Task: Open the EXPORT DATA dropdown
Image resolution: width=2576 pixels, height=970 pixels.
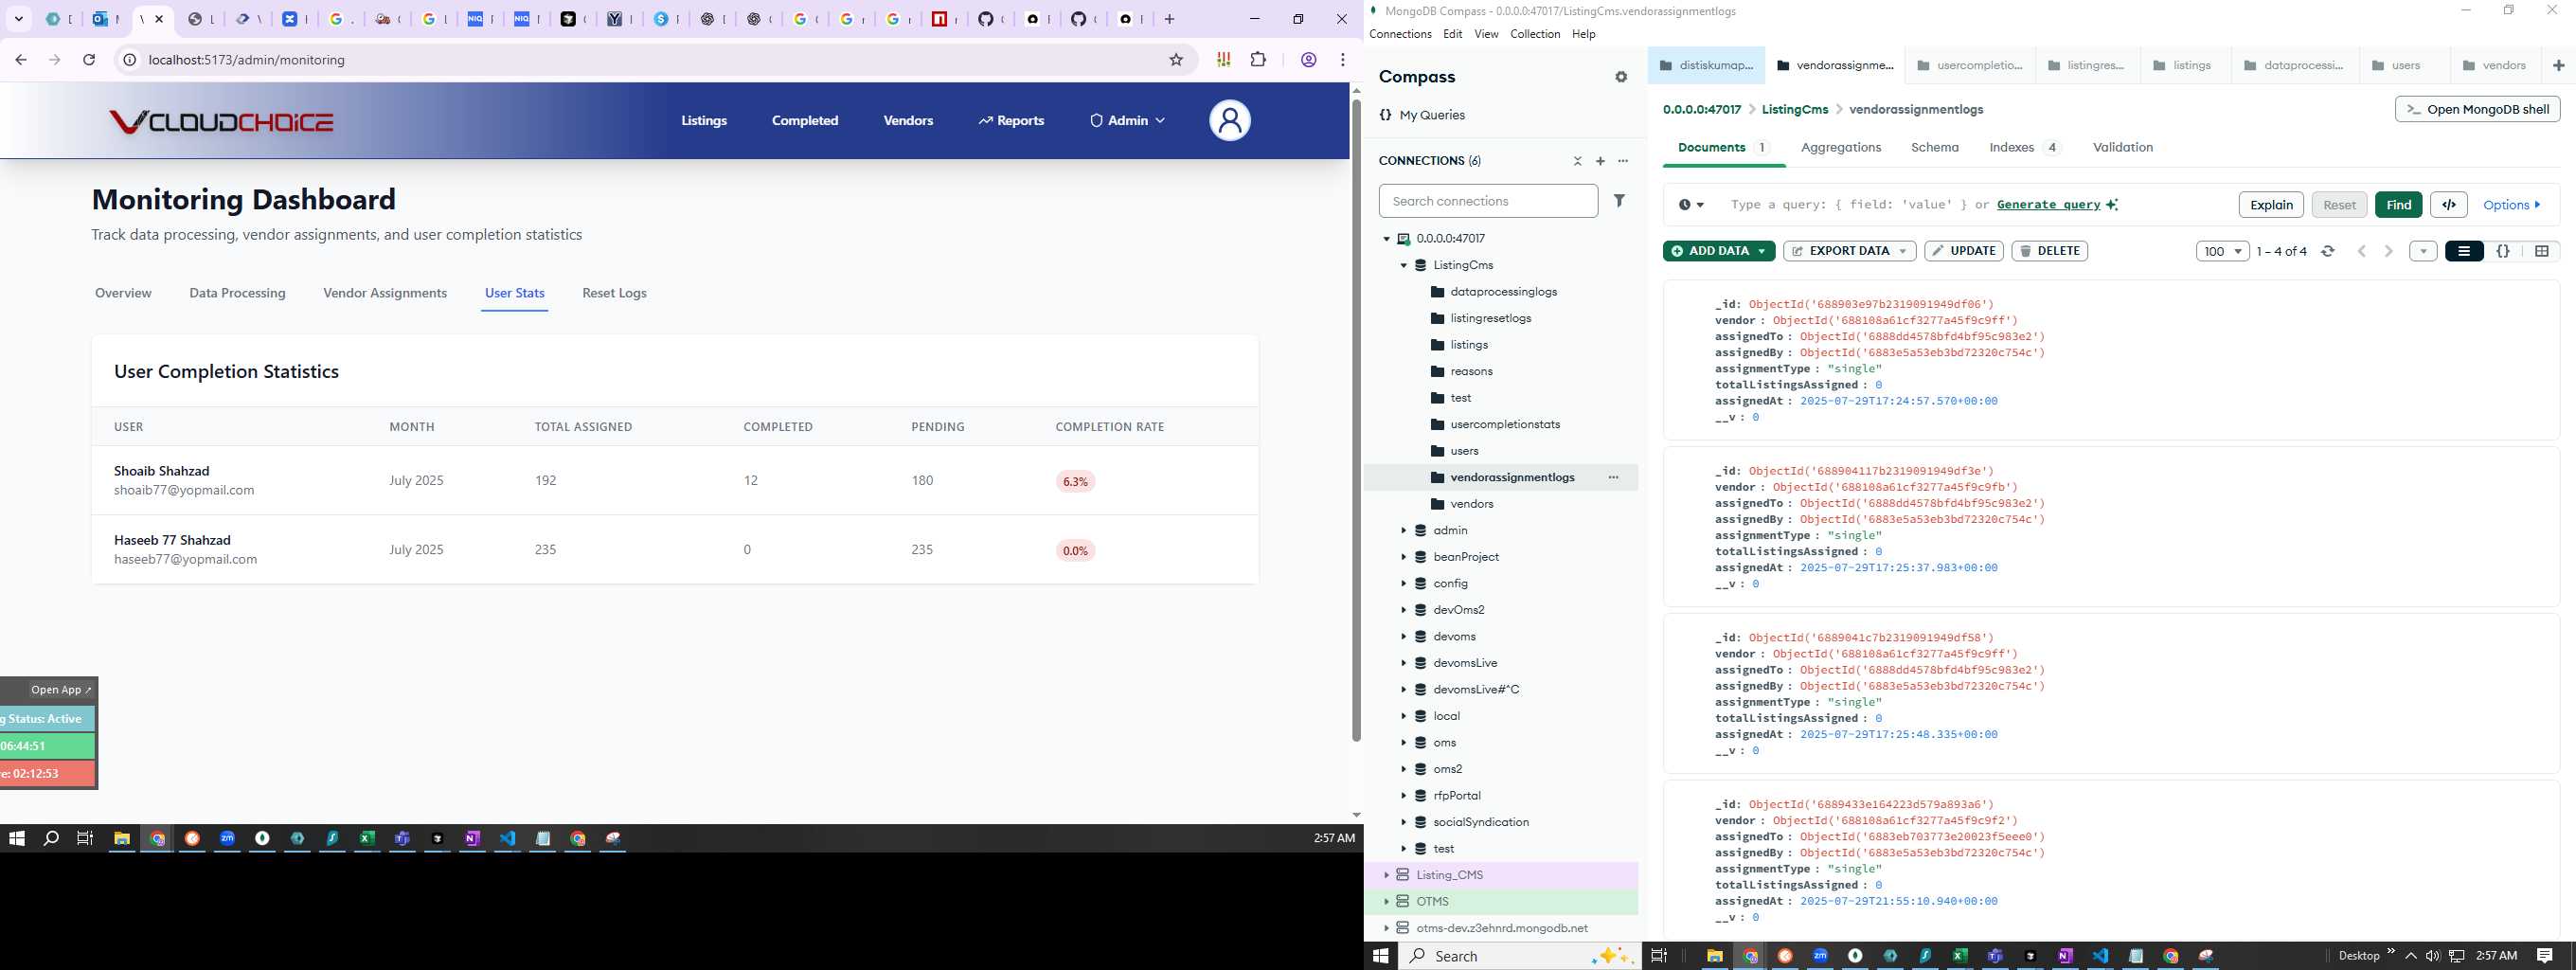Action: click(x=1850, y=251)
